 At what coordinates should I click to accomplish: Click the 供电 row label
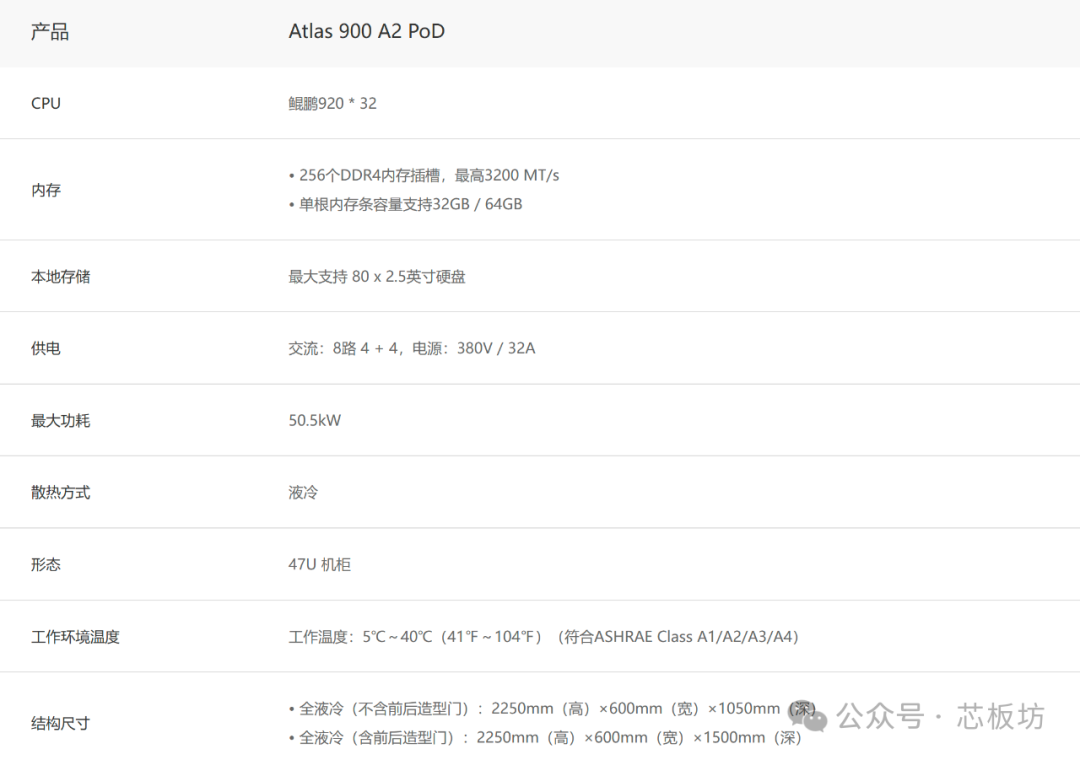tap(46, 348)
